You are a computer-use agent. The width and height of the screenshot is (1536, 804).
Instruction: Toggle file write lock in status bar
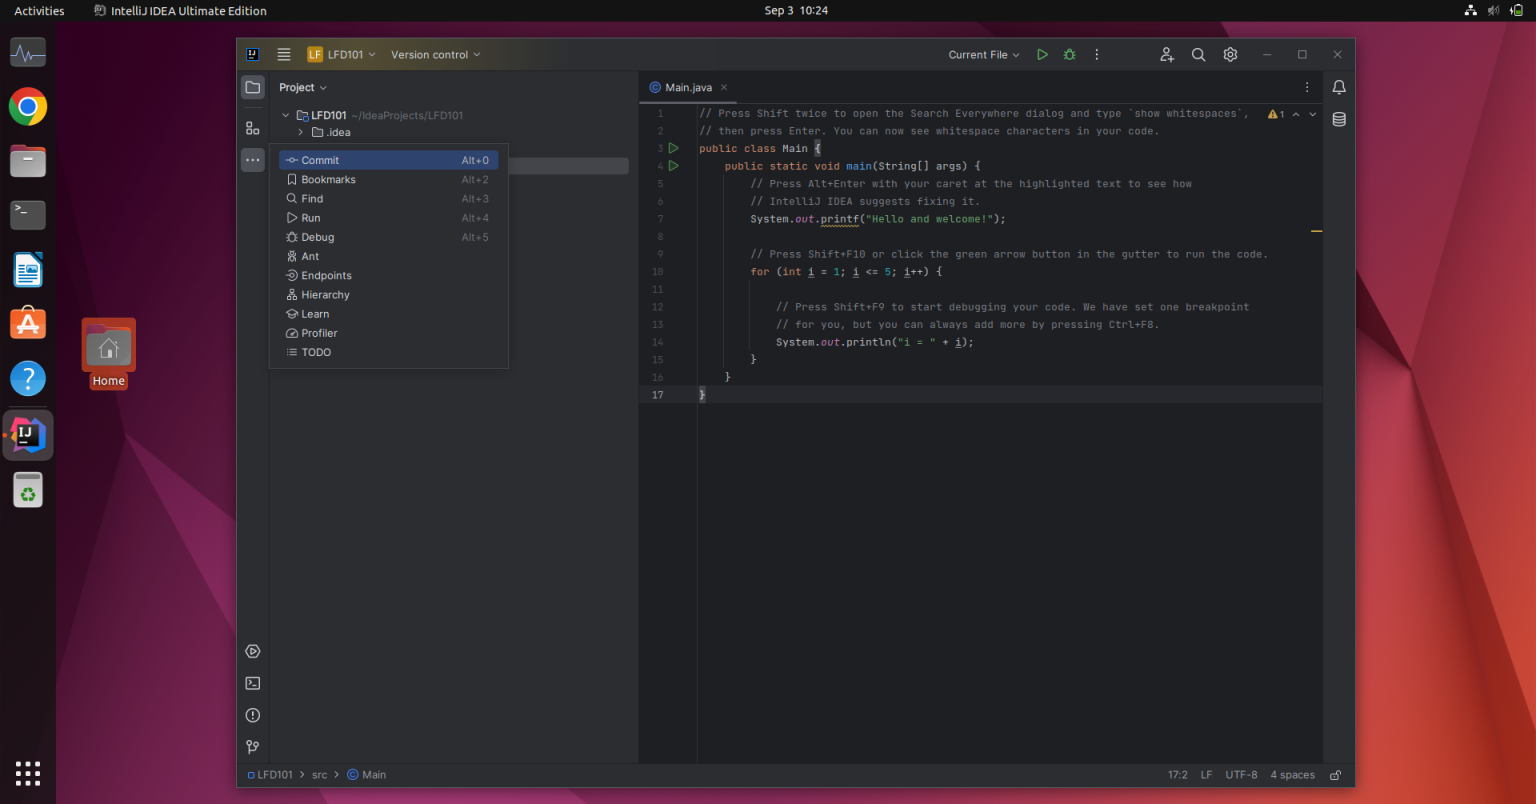pos(1335,774)
